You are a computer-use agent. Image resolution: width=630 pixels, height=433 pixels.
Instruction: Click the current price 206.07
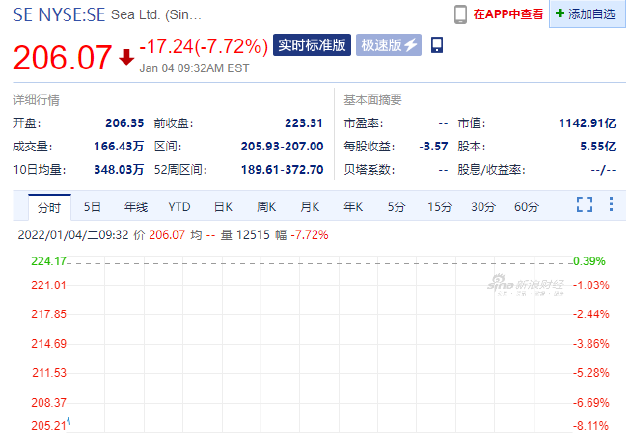62,57
